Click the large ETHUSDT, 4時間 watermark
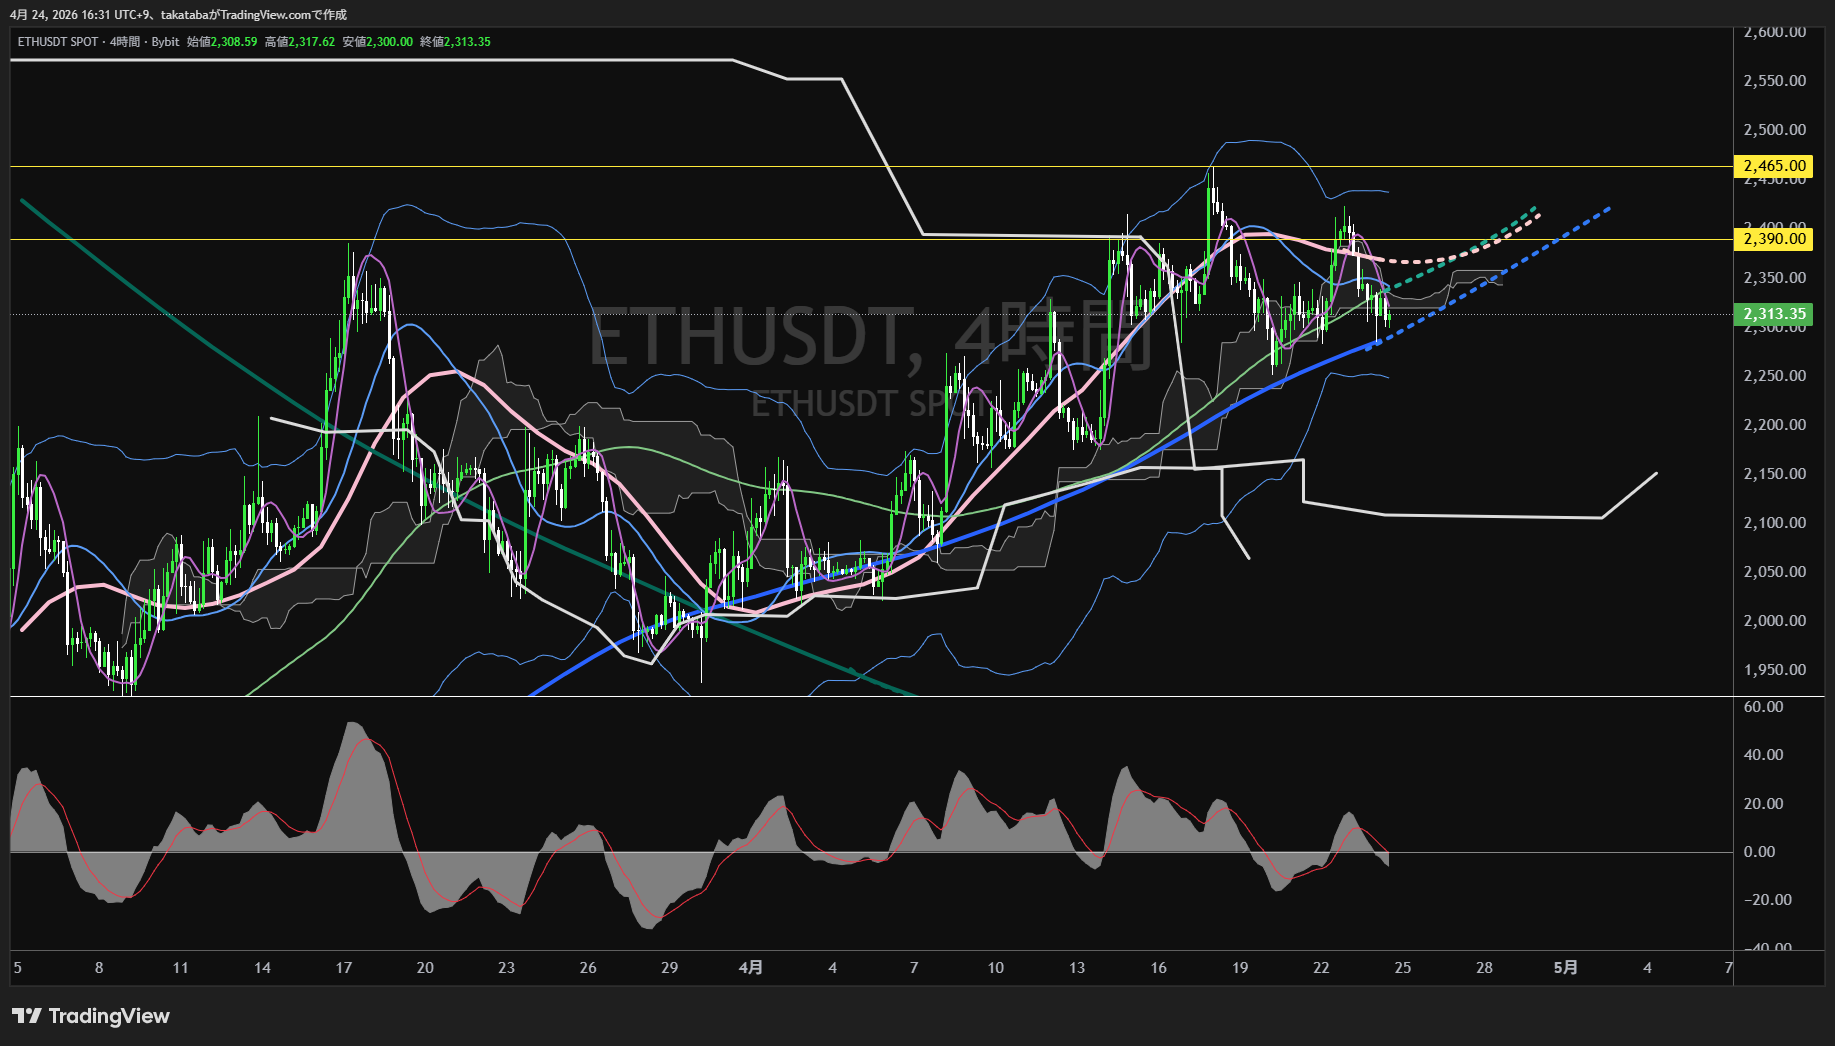The width and height of the screenshot is (1835, 1046). [870, 337]
